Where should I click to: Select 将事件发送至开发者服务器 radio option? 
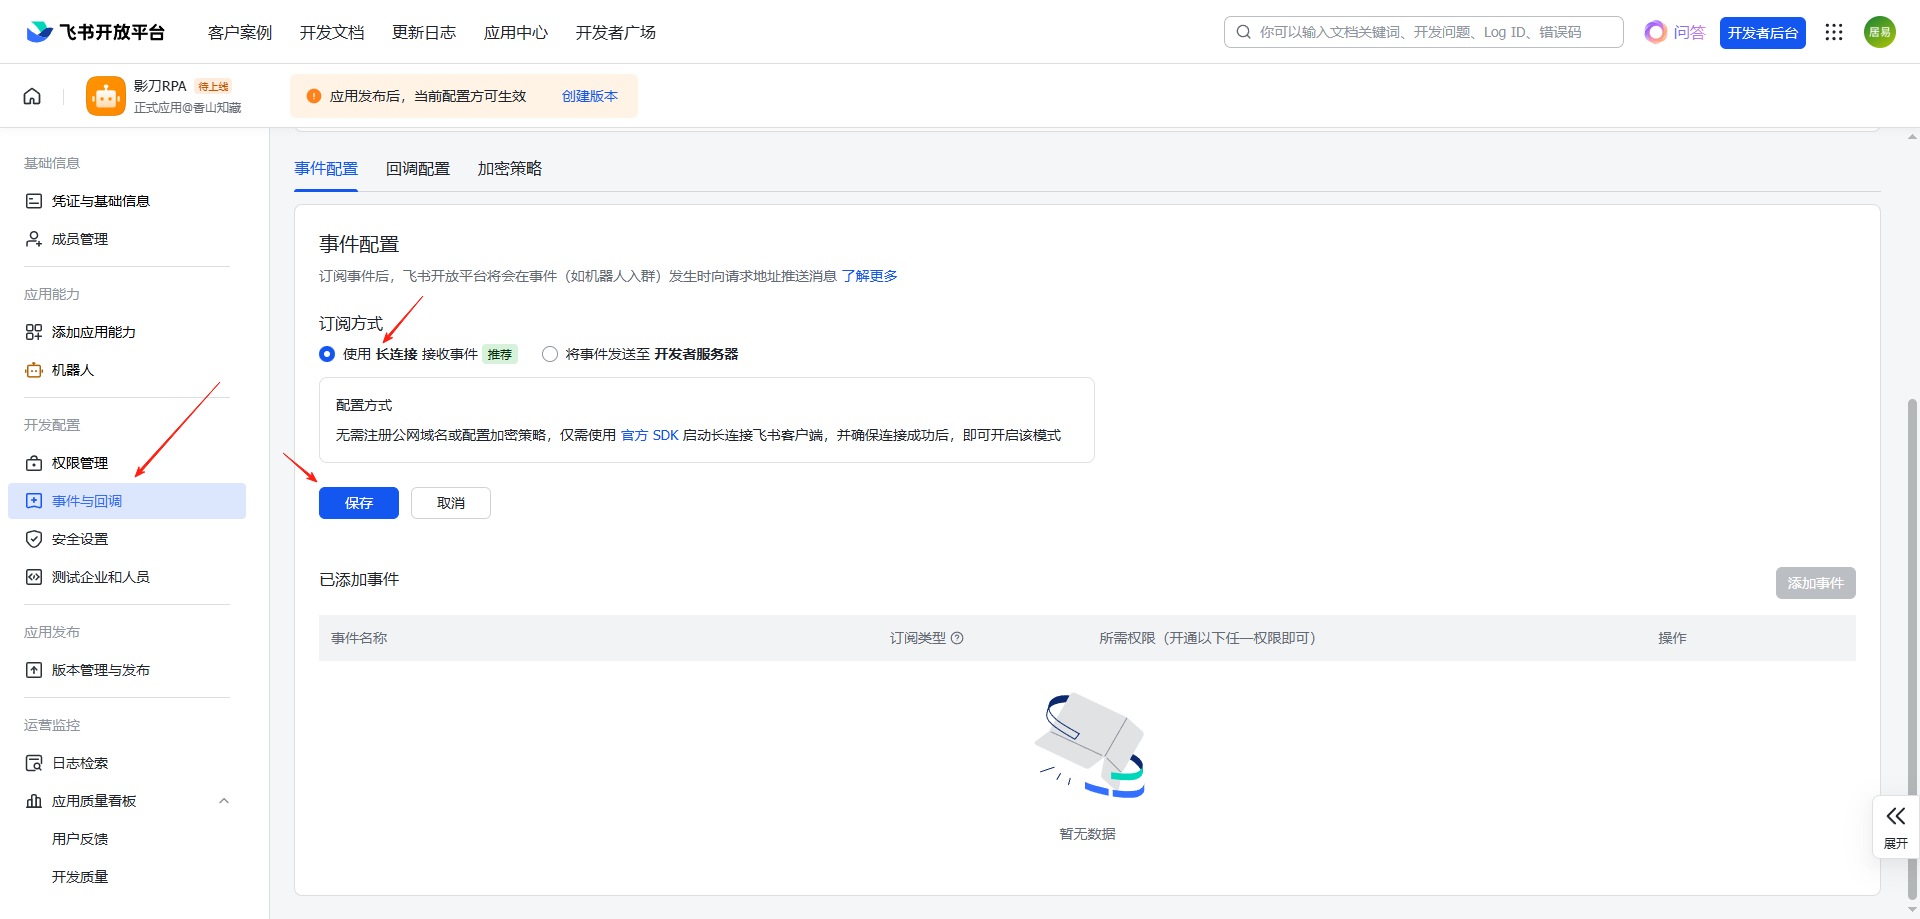click(550, 354)
